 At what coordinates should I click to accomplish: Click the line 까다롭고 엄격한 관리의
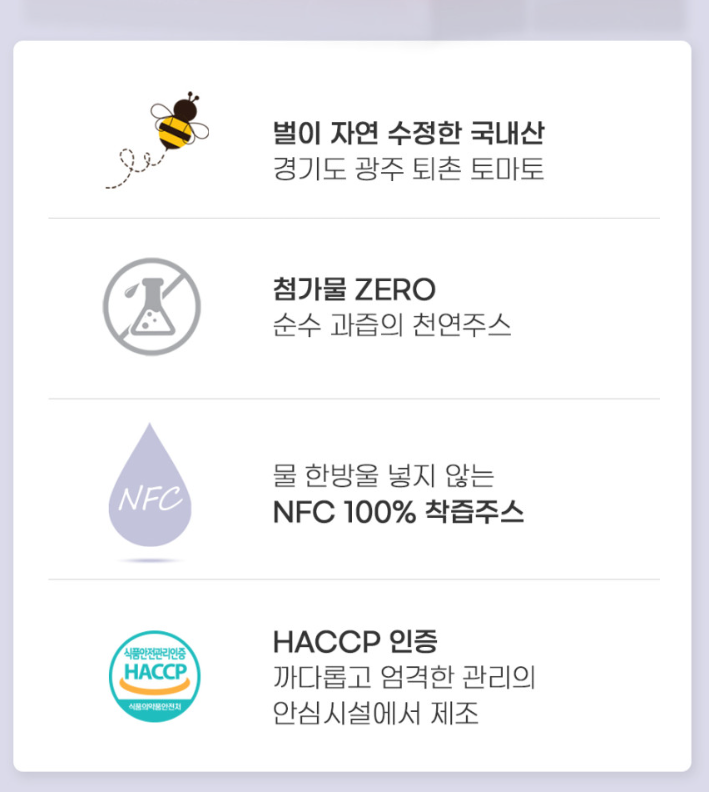point(404,677)
